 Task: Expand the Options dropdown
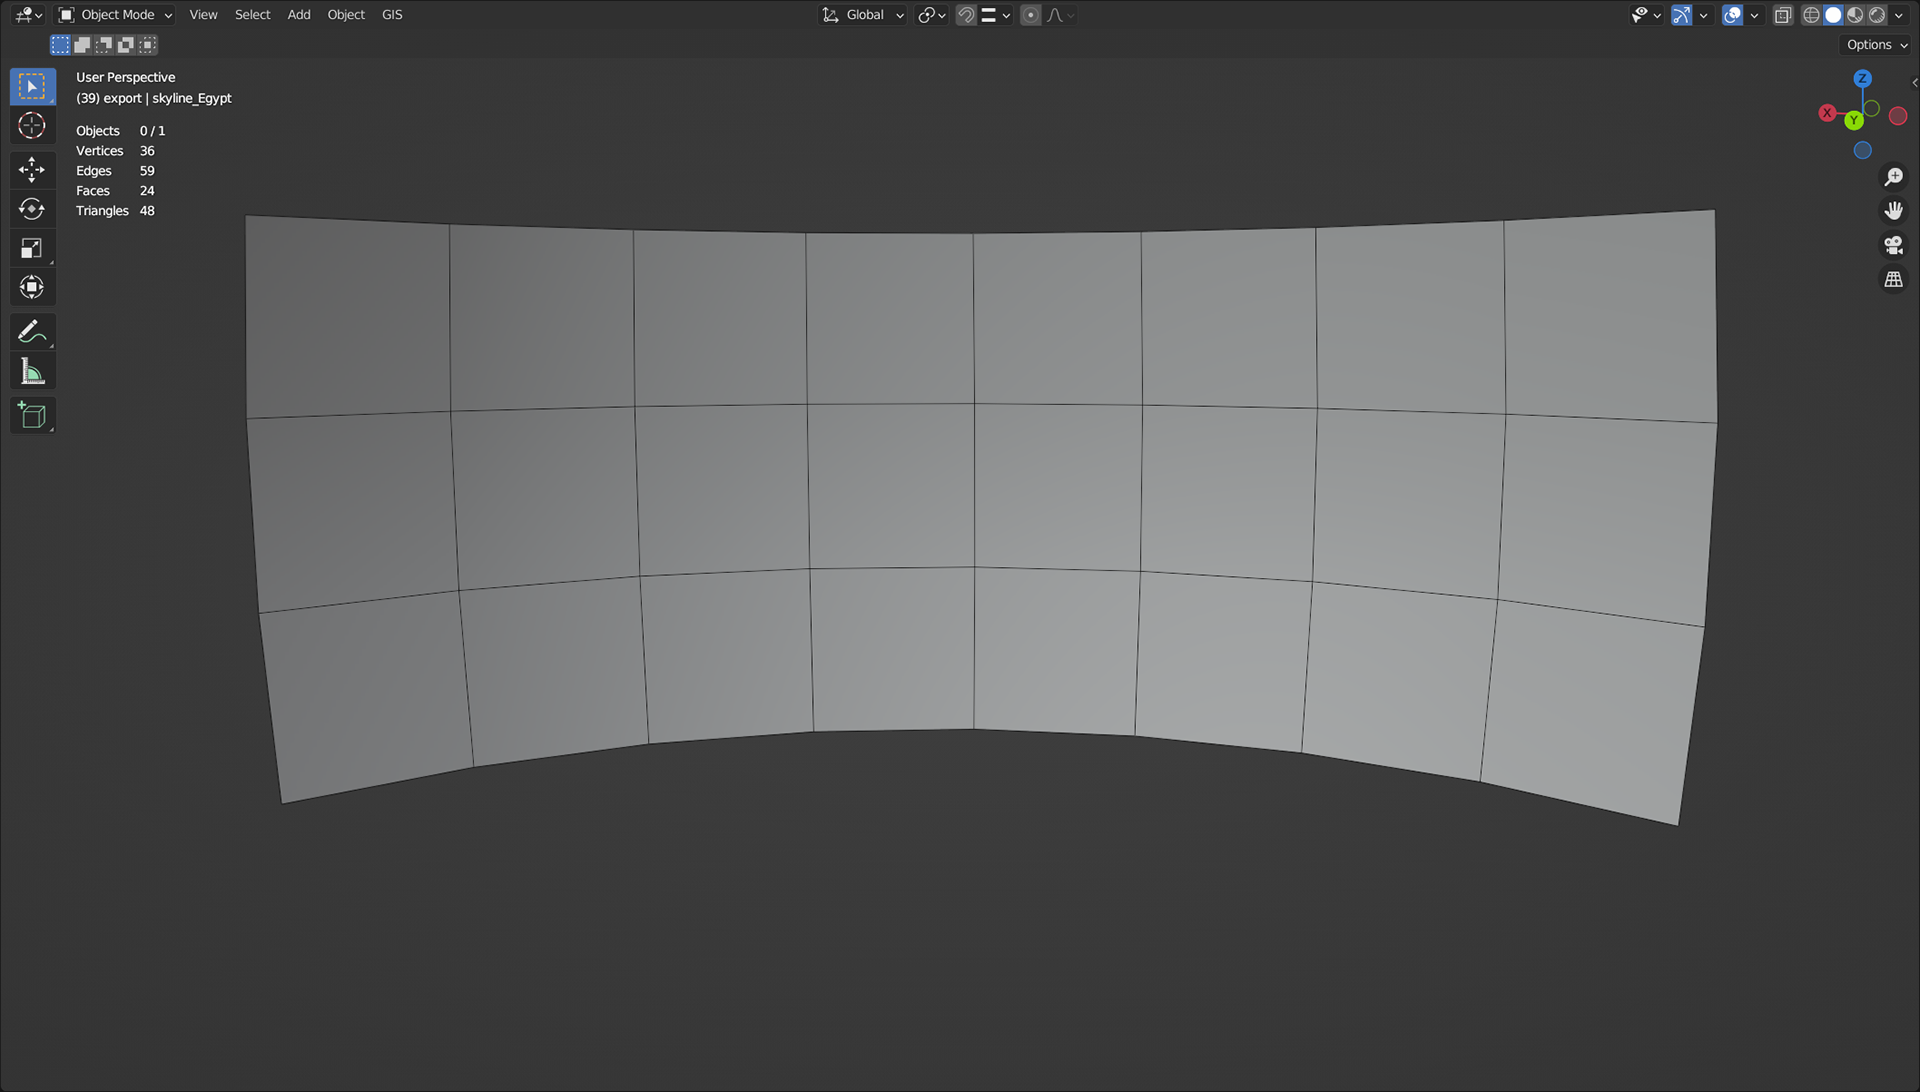pyautogui.click(x=1876, y=45)
